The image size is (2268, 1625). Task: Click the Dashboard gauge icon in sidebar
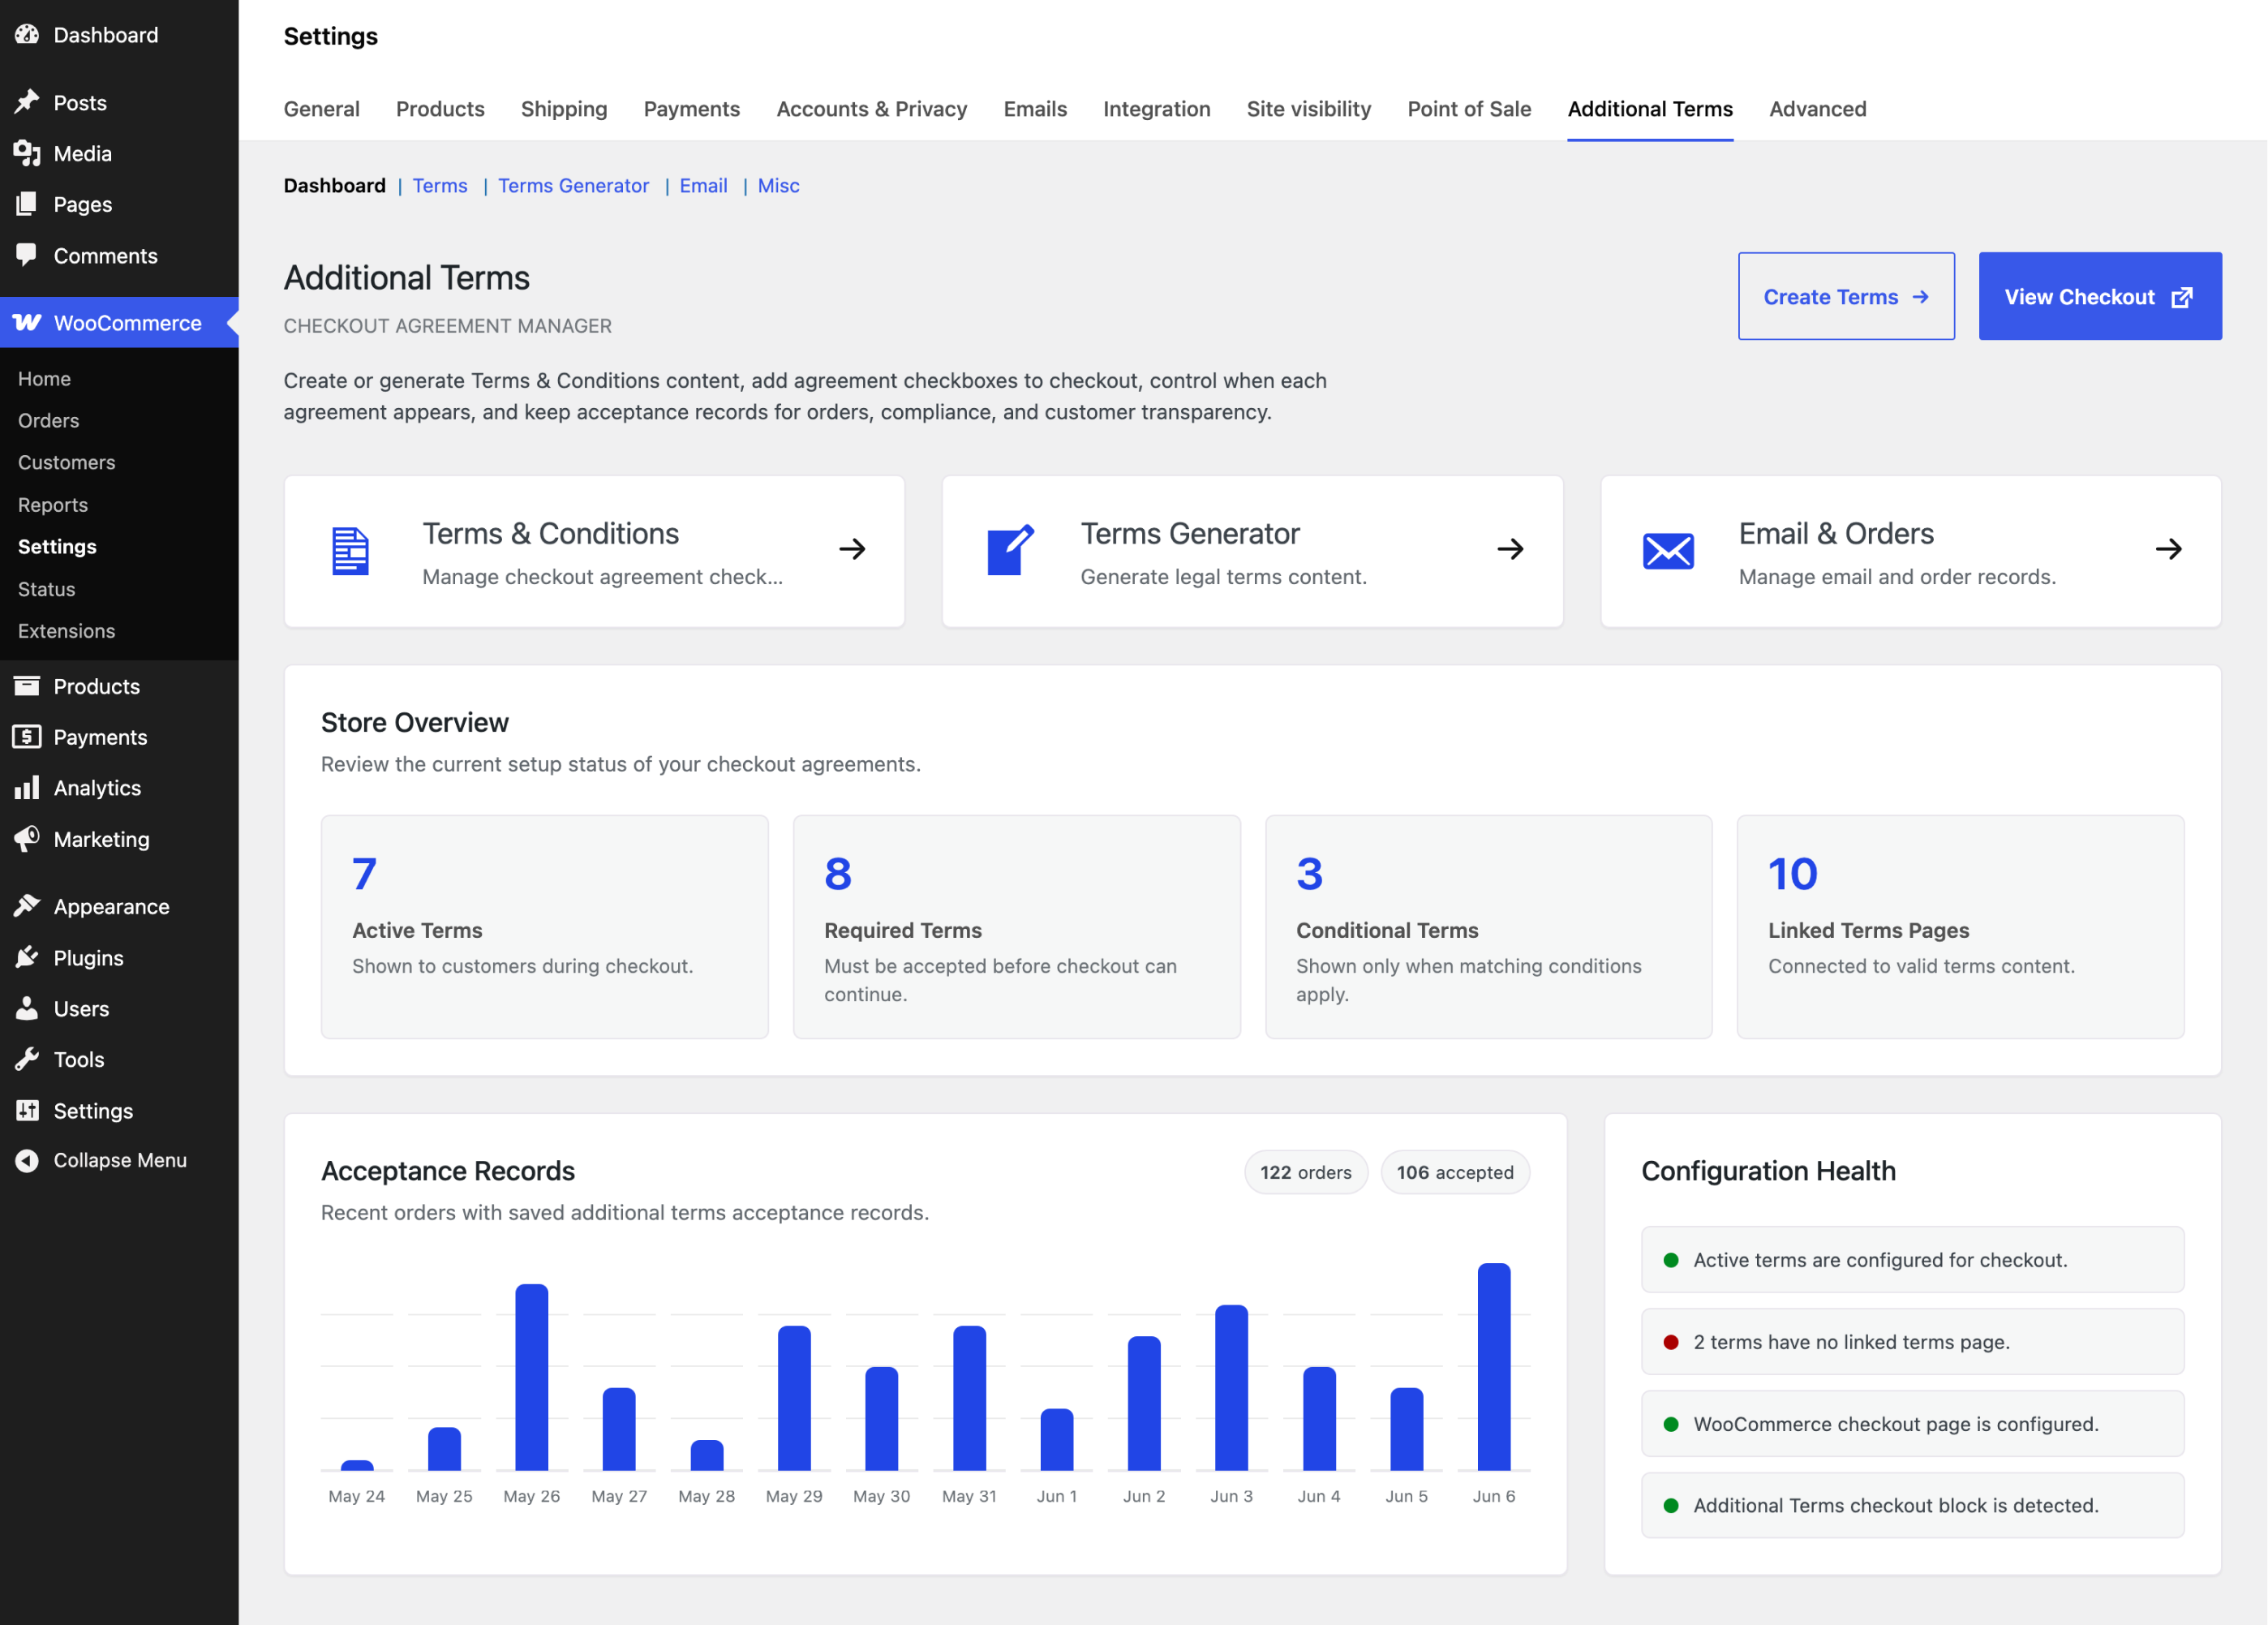pos(27,35)
